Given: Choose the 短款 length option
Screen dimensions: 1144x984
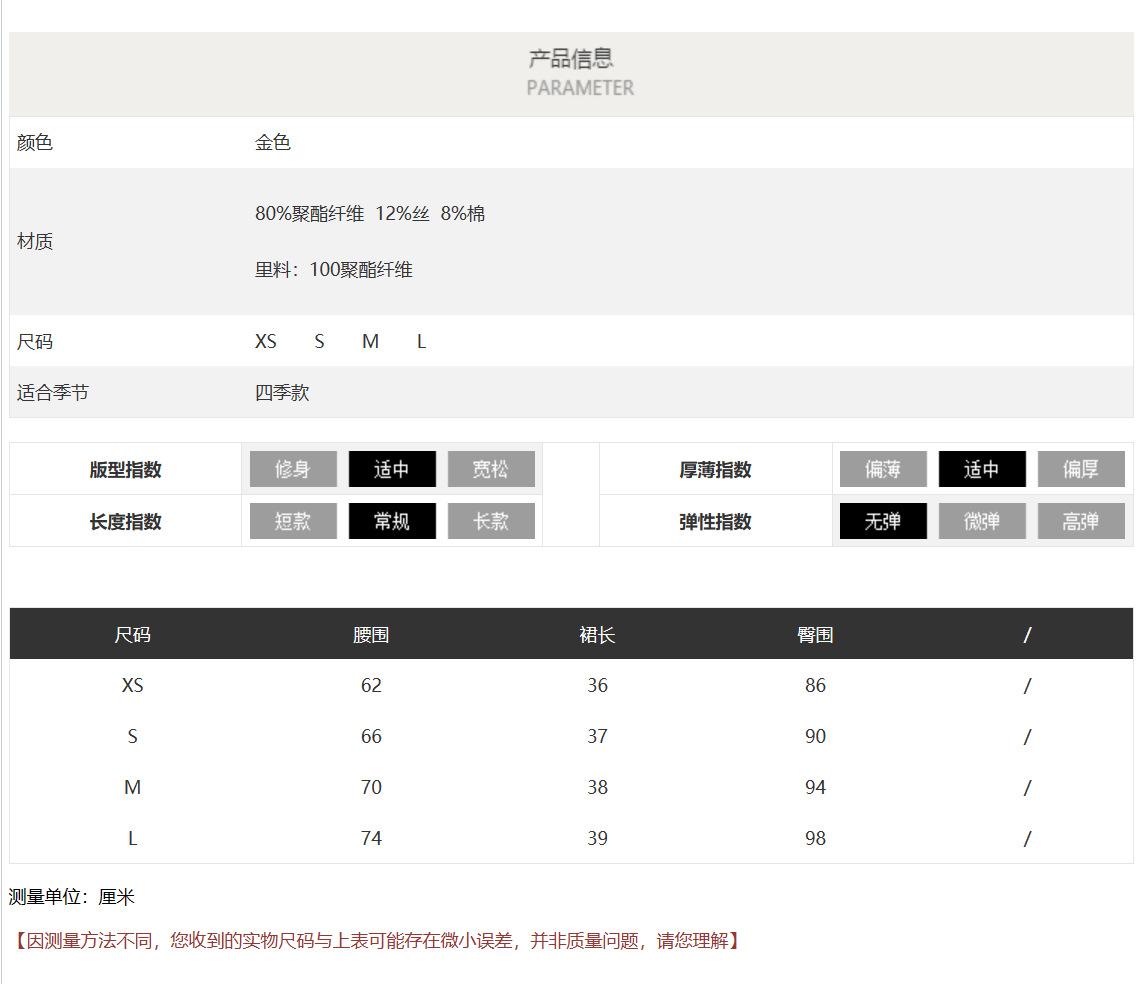Looking at the screenshot, I should (293, 521).
